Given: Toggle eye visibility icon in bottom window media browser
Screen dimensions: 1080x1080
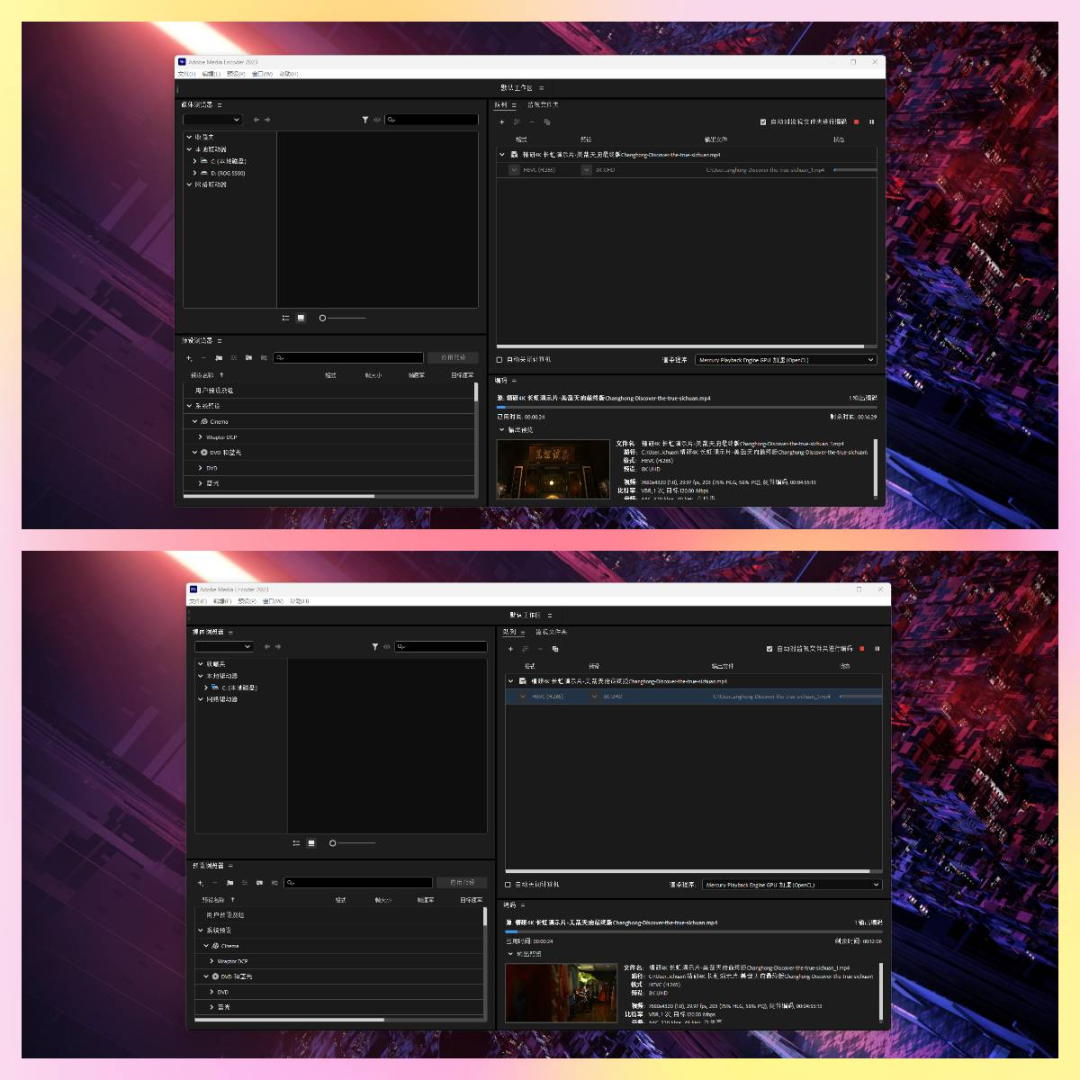Looking at the screenshot, I should coord(386,647).
